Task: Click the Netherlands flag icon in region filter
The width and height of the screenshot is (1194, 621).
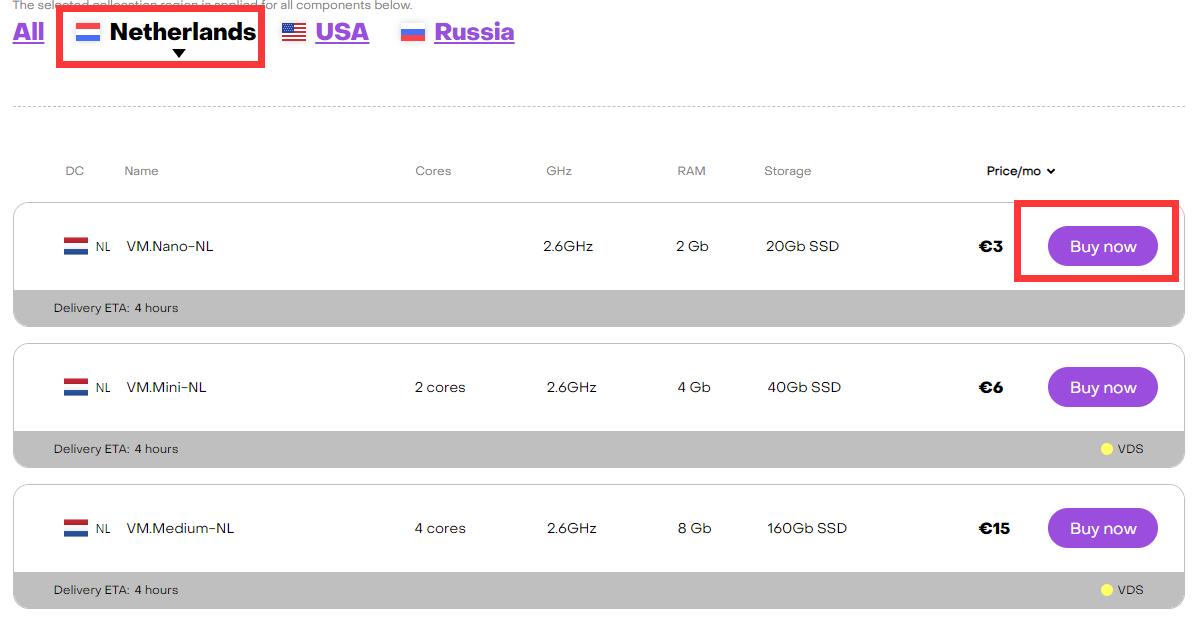Action: pyautogui.click(x=88, y=32)
